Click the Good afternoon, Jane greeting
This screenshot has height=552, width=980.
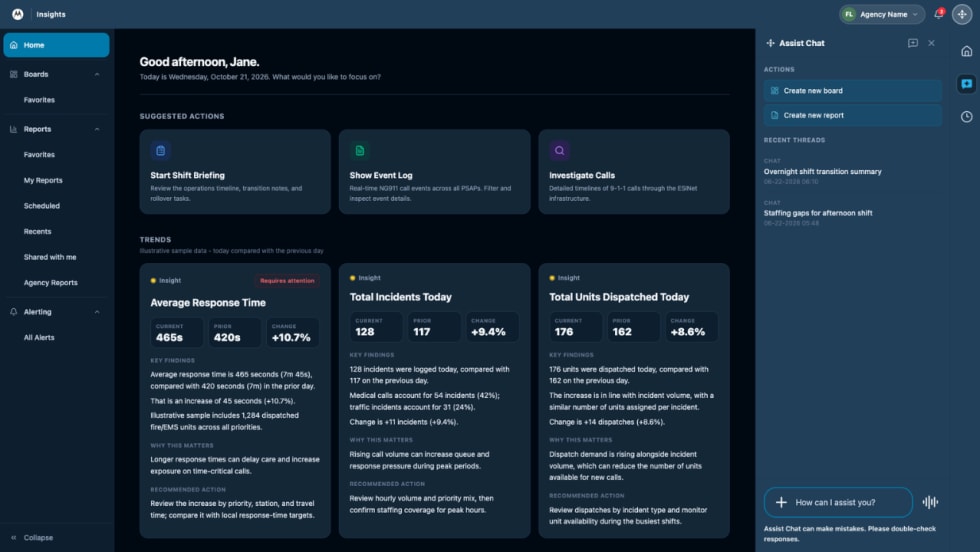tap(199, 62)
